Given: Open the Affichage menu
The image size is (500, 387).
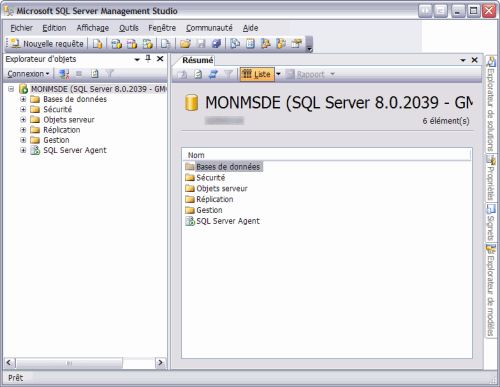Looking at the screenshot, I should [93, 28].
